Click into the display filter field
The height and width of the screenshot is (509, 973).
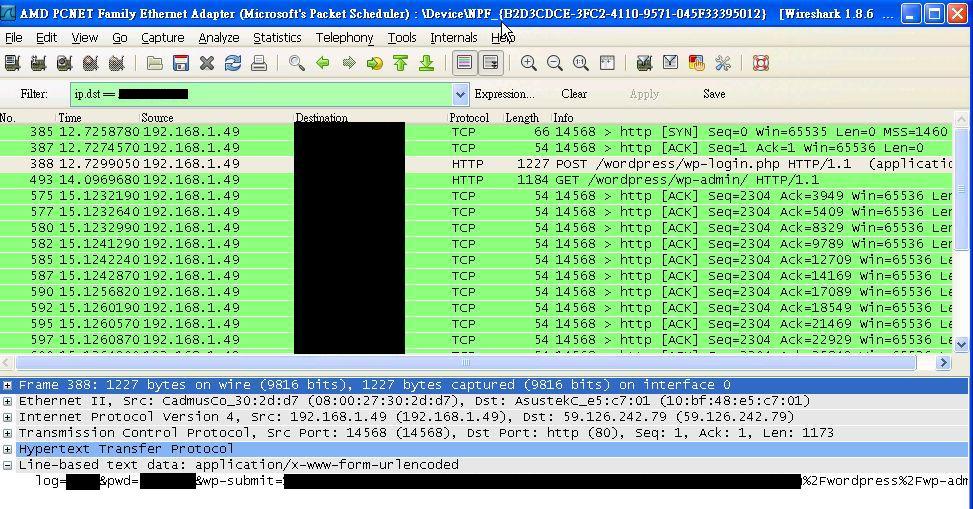tap(261, 94)
